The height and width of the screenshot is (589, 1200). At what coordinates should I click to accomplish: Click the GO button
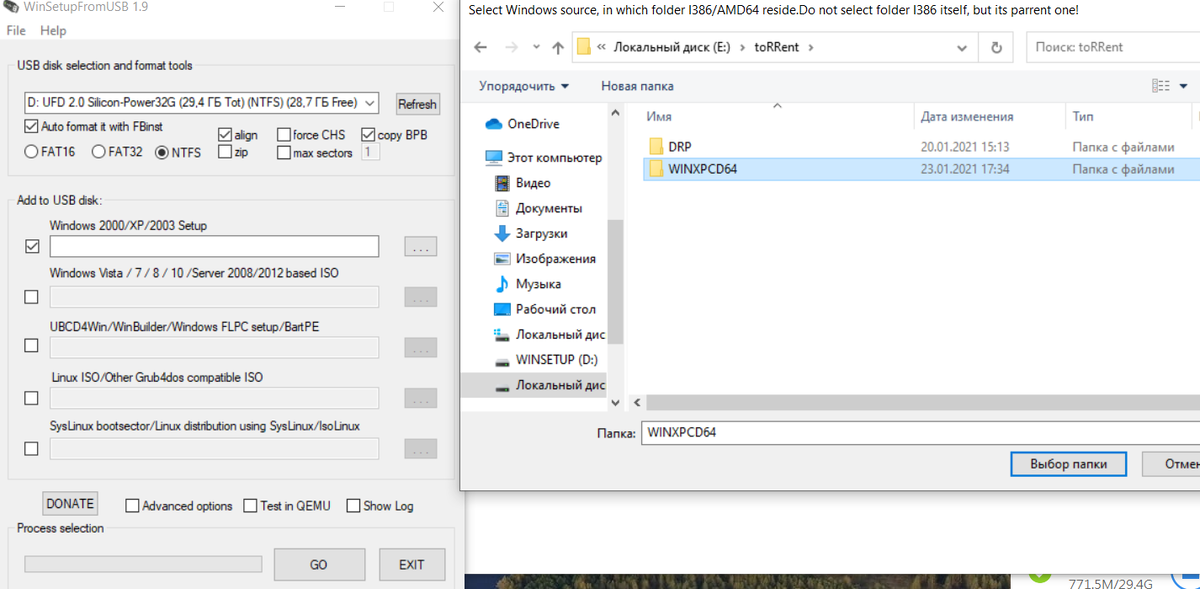pos(318,565)
